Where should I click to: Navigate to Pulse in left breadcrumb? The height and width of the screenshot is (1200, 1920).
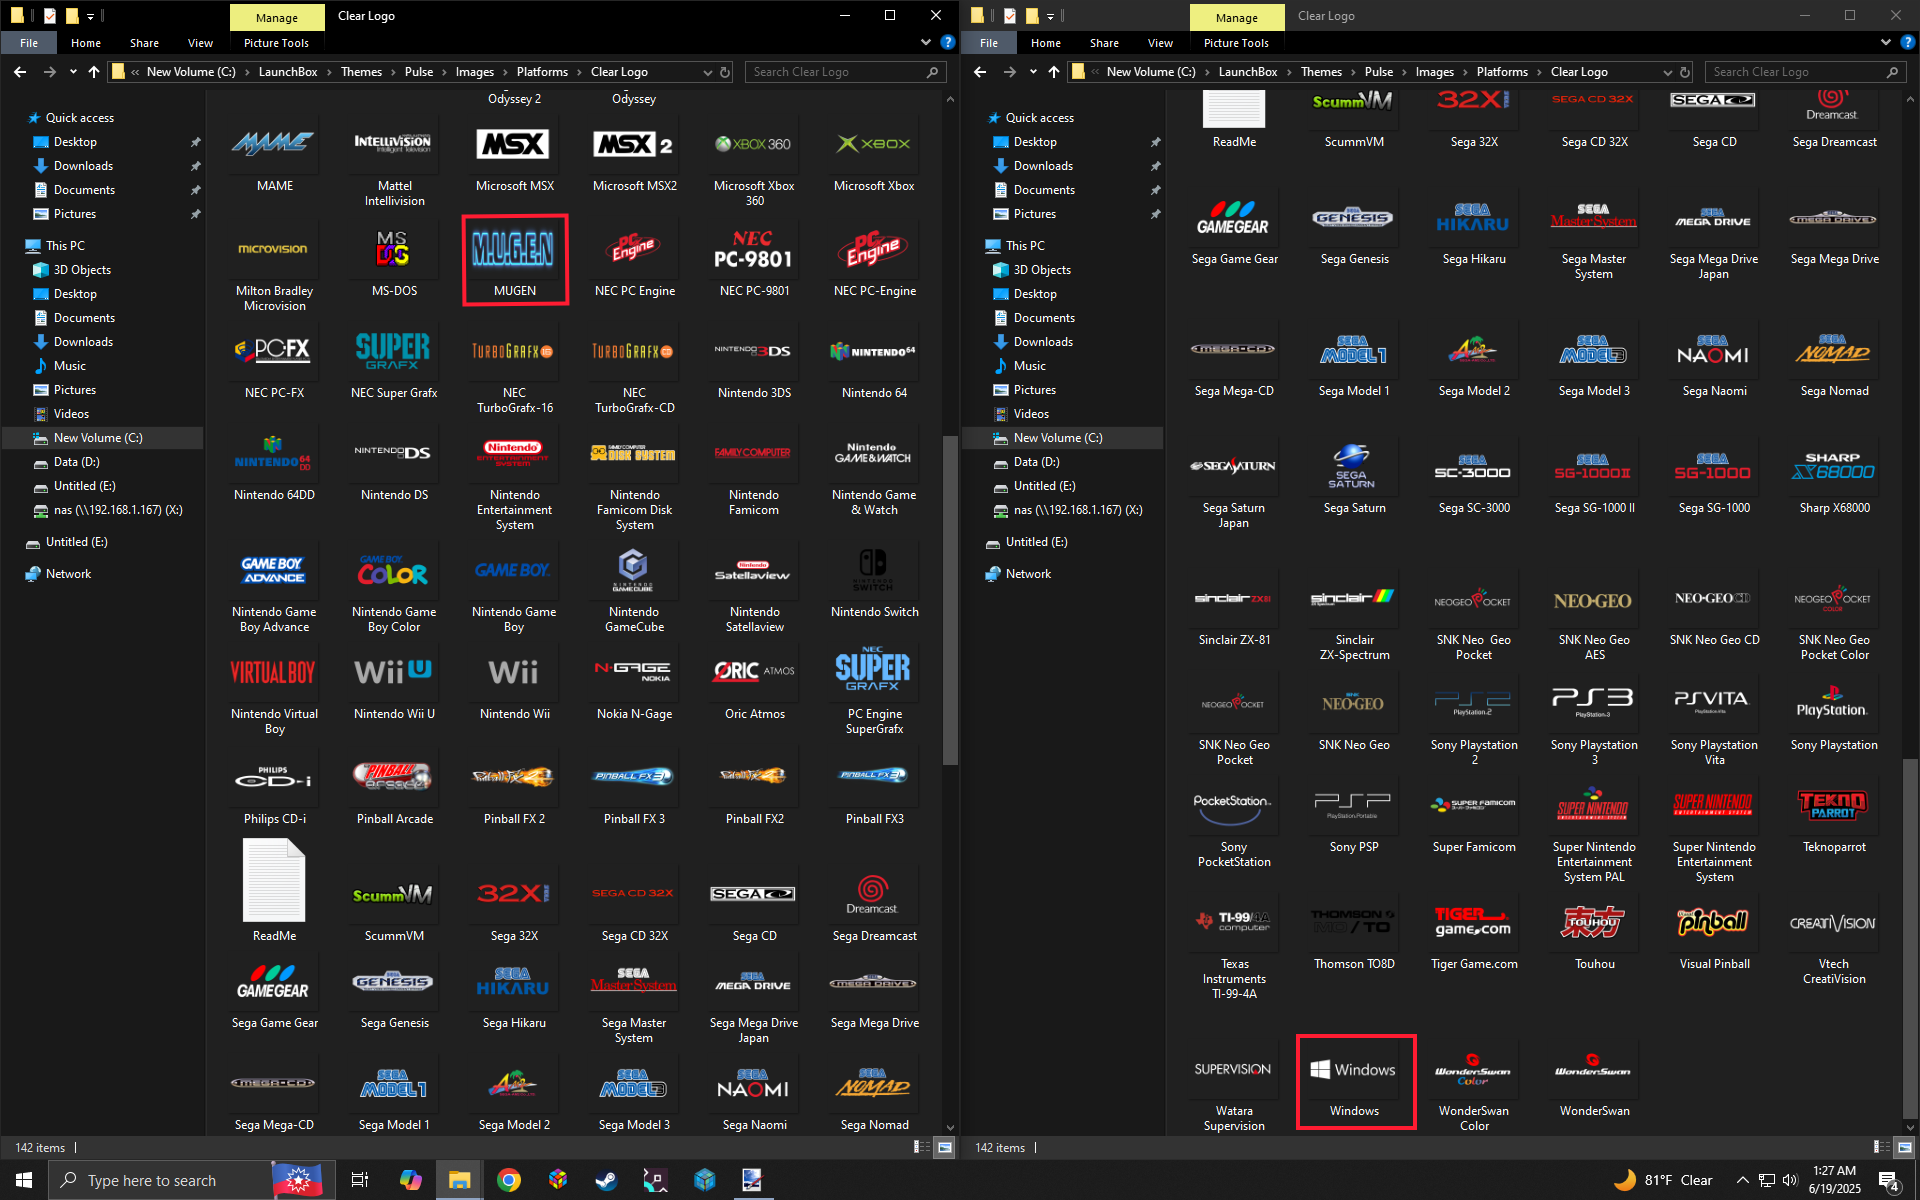(x=419, y=72)
